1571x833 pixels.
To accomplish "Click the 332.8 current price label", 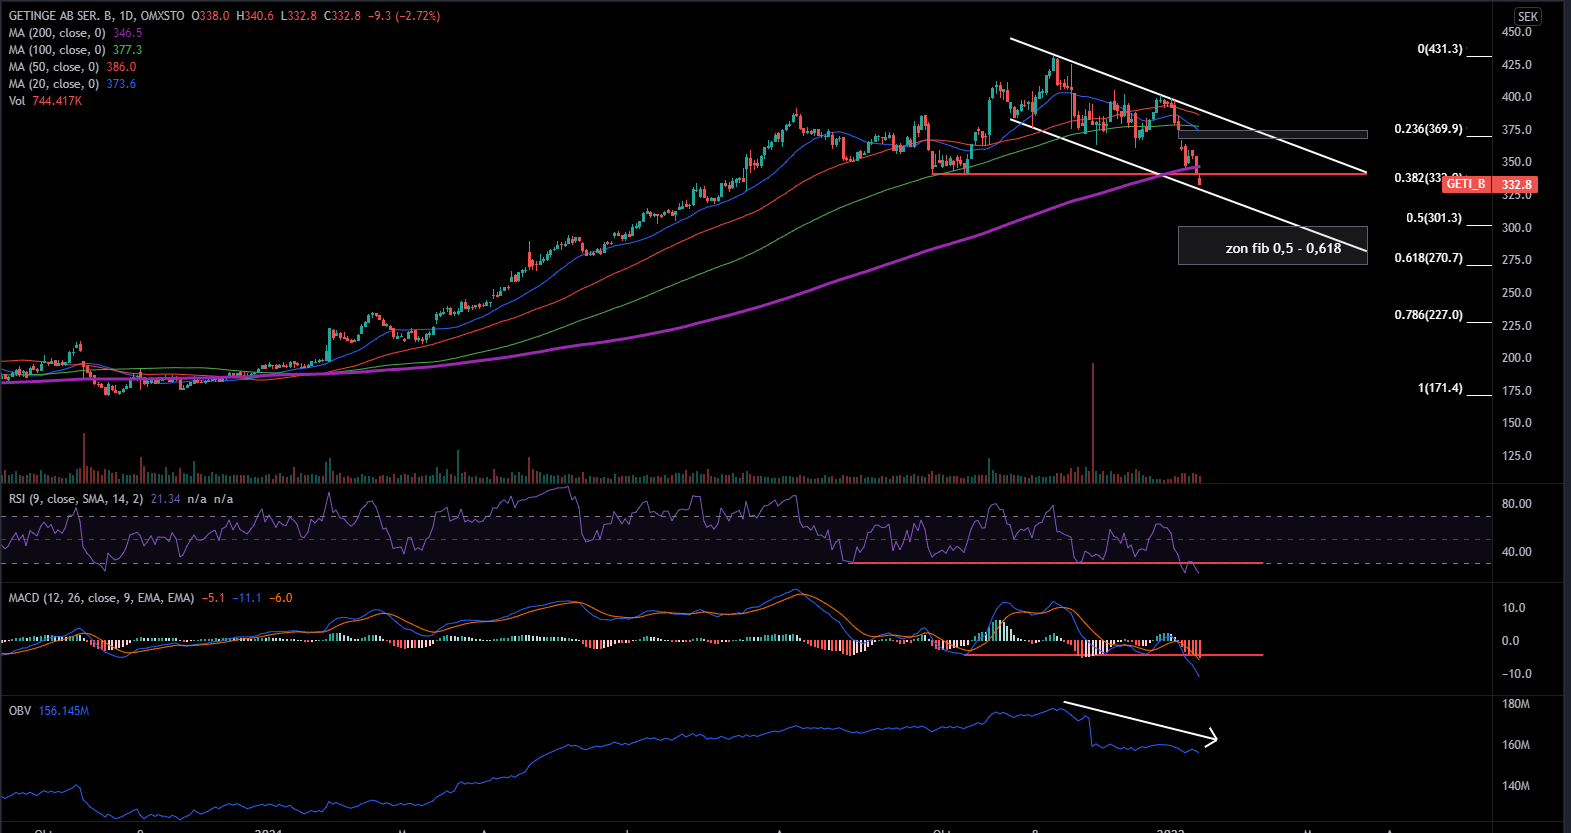I will [1516, 185].
